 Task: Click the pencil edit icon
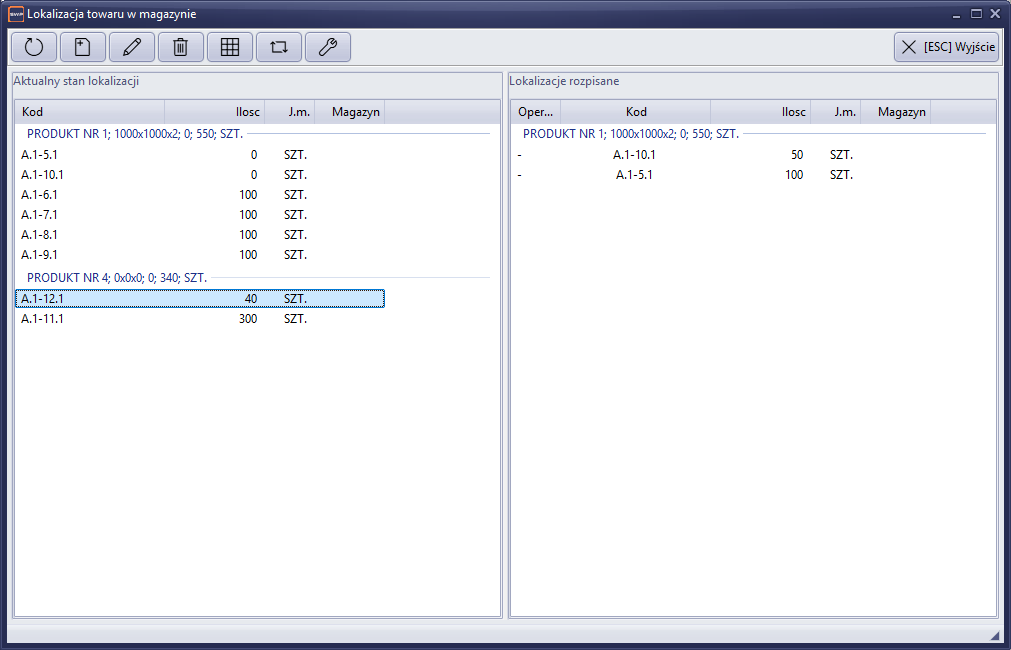[132, 47]
